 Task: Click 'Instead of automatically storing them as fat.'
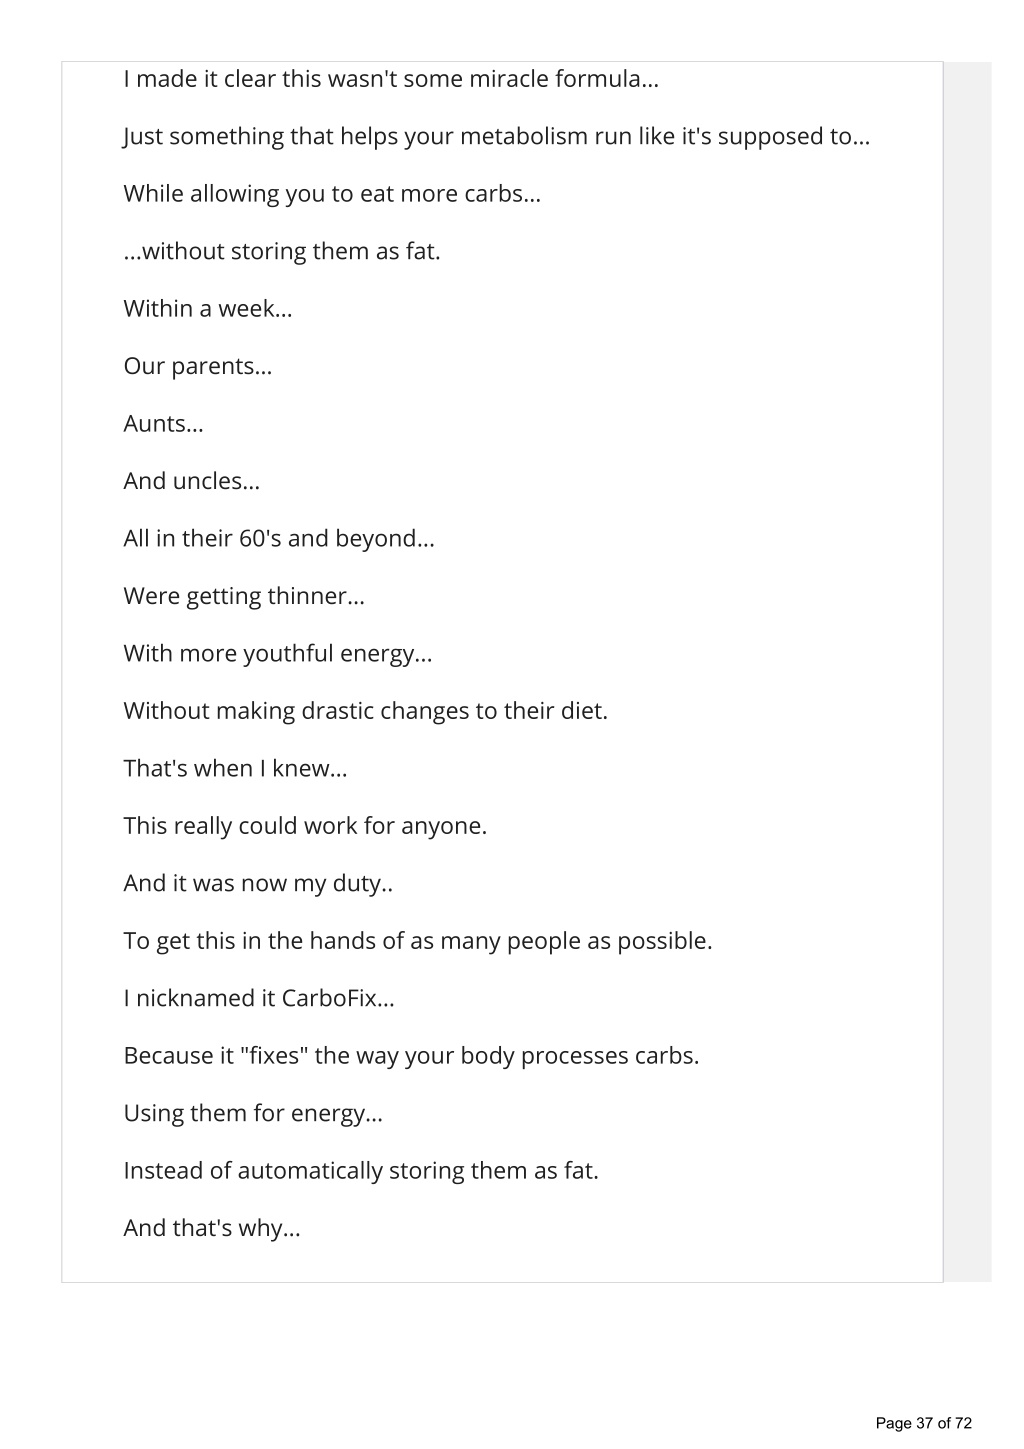361,1171
